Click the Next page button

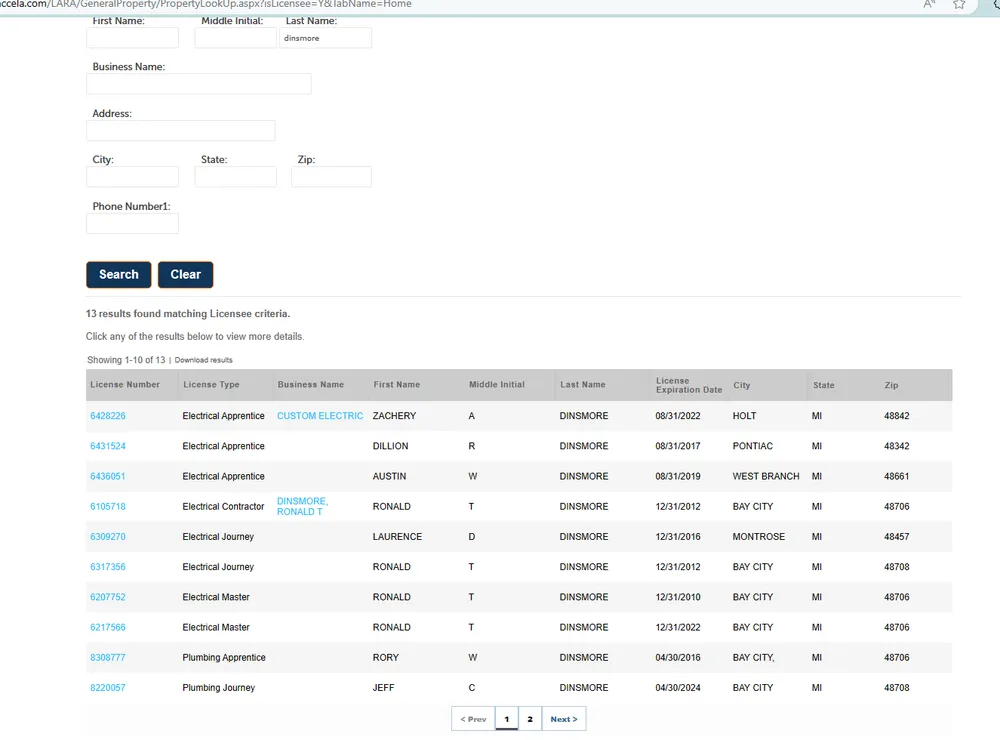tap(564, 719)
